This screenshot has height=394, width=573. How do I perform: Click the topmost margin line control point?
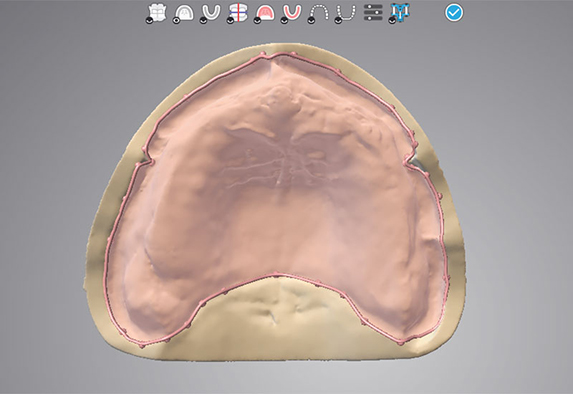(x=262, y=54)
